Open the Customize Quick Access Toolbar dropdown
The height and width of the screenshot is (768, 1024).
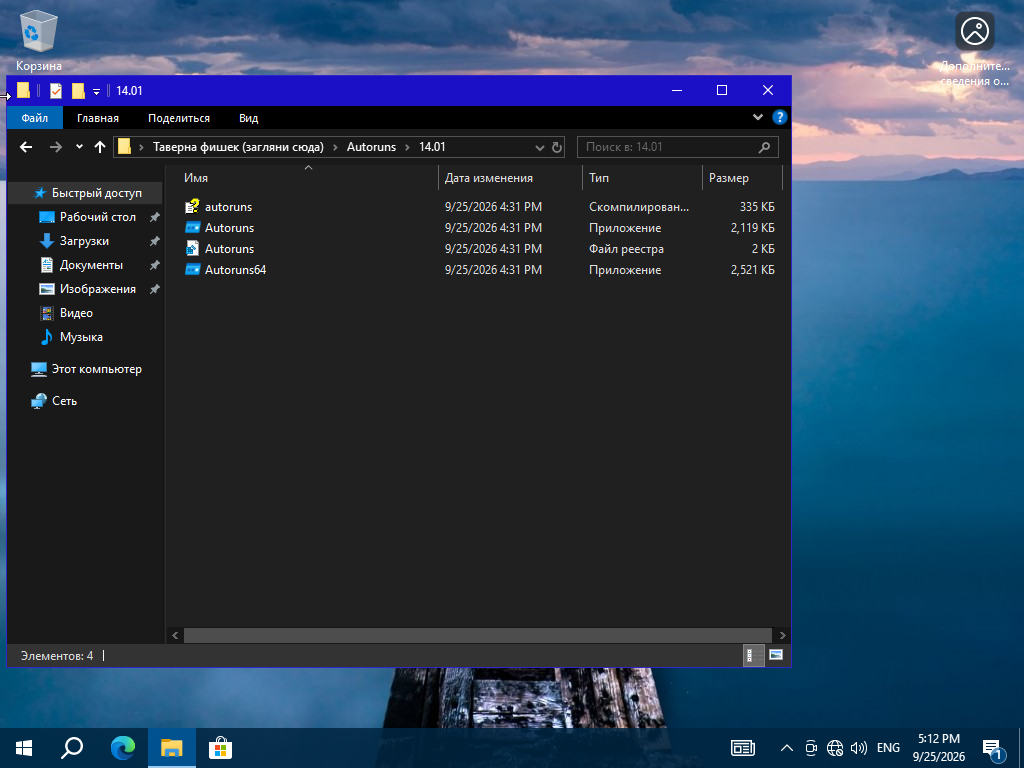pyautogui.click(x=96, y=91)
